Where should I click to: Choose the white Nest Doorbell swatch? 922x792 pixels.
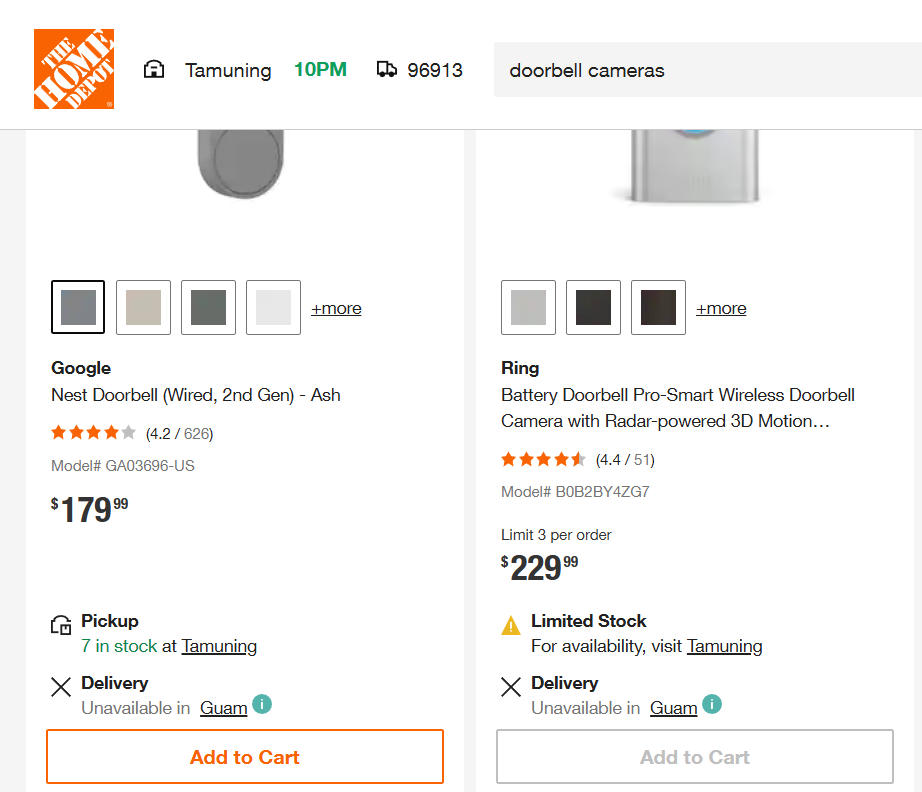pos(273,308)
